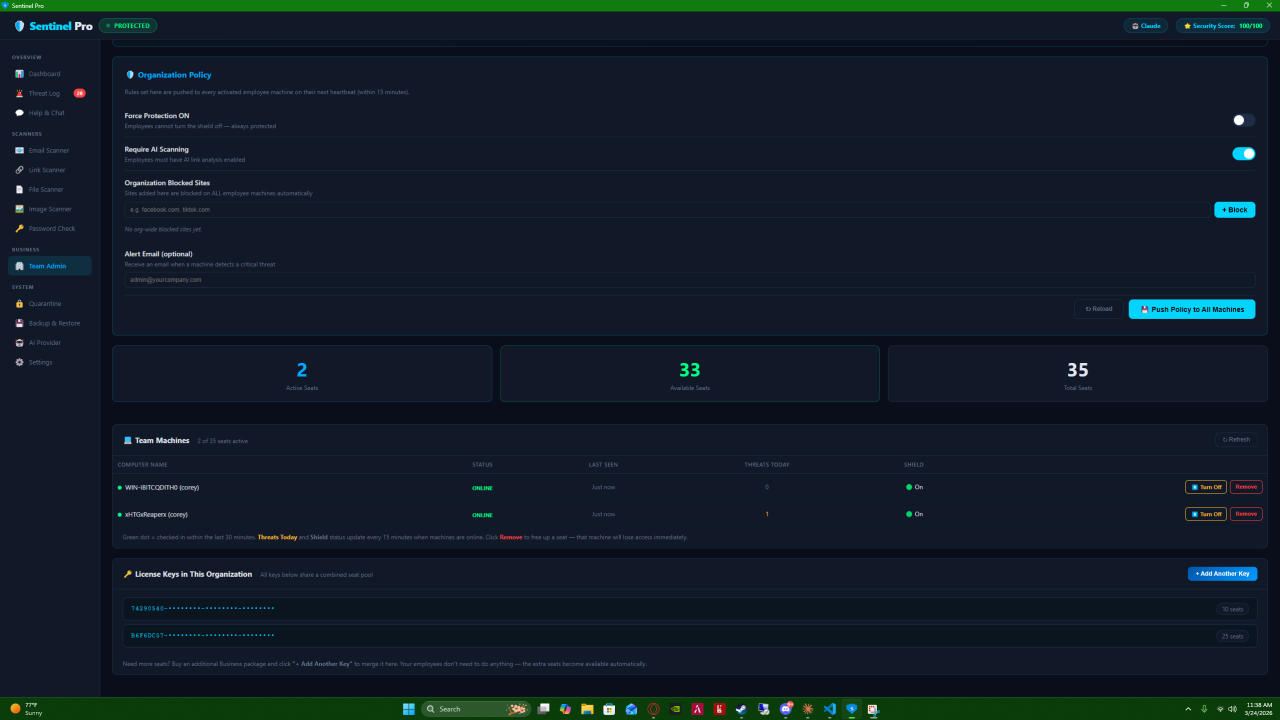The image size is (1280, 720).
Task: Click the '33' Available Seats card
Action: tap(690, 373)
